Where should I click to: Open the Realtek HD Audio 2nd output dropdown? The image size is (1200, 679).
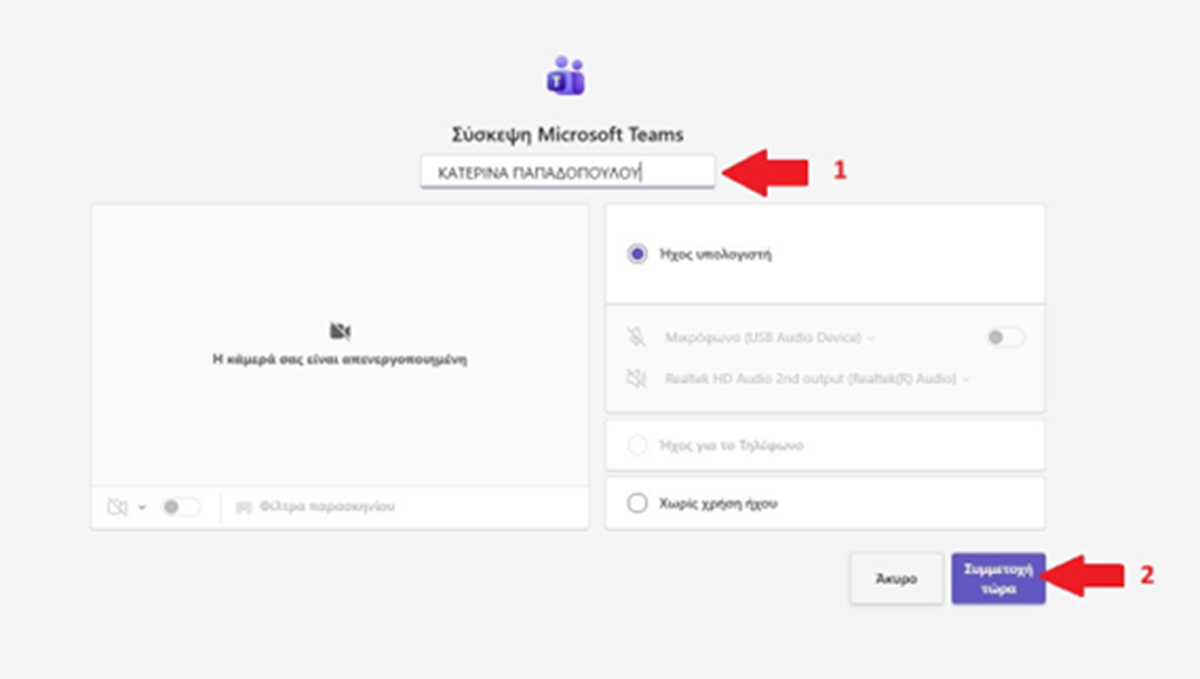(817, 379)
